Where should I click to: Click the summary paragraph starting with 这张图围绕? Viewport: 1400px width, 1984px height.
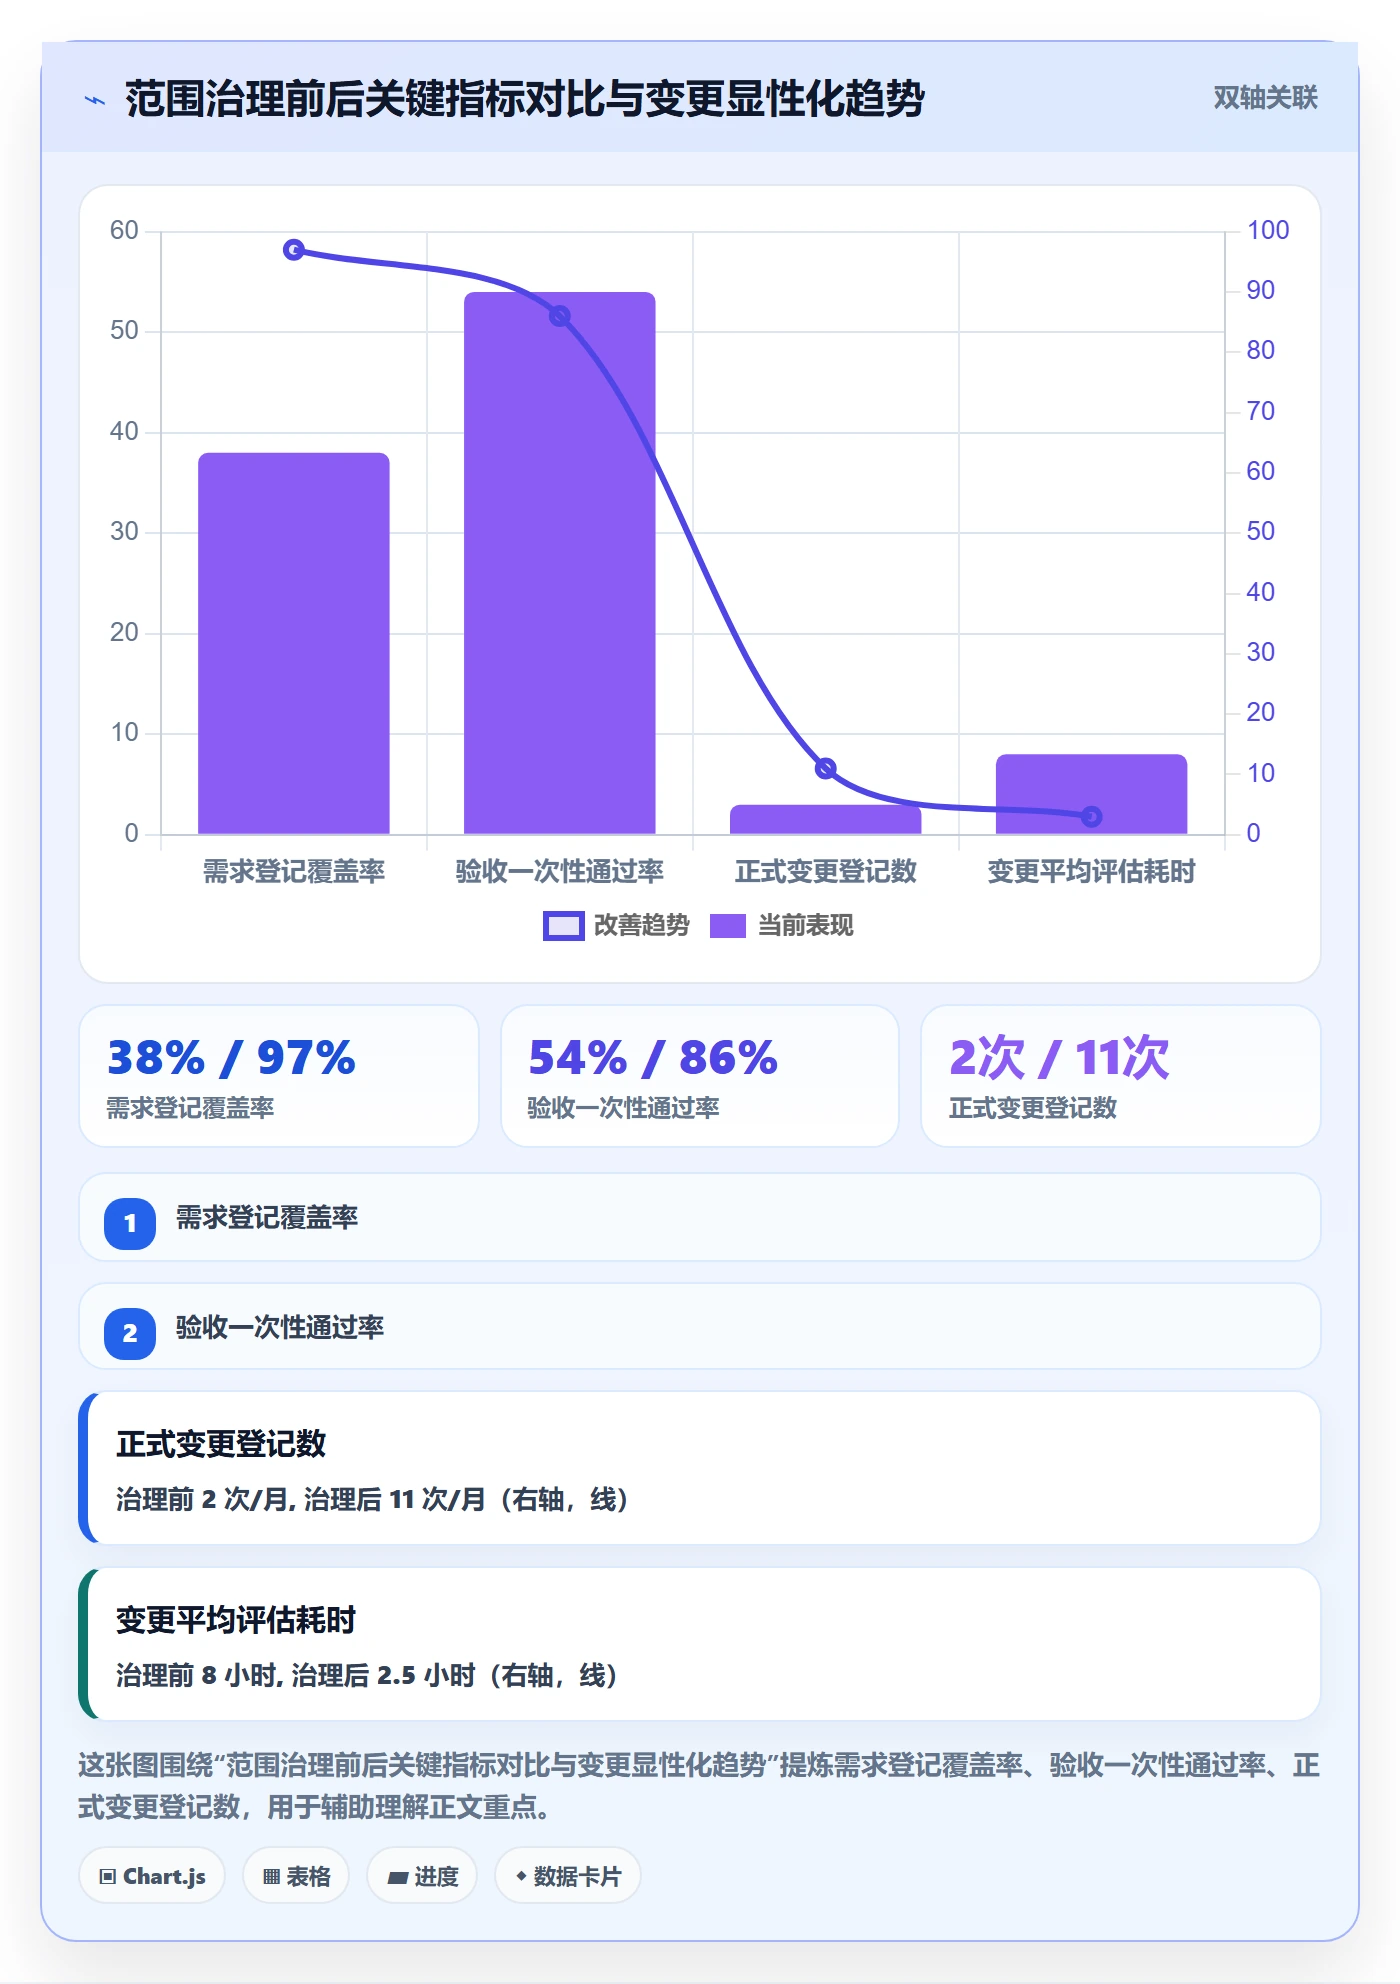[x=700, y=1786]
